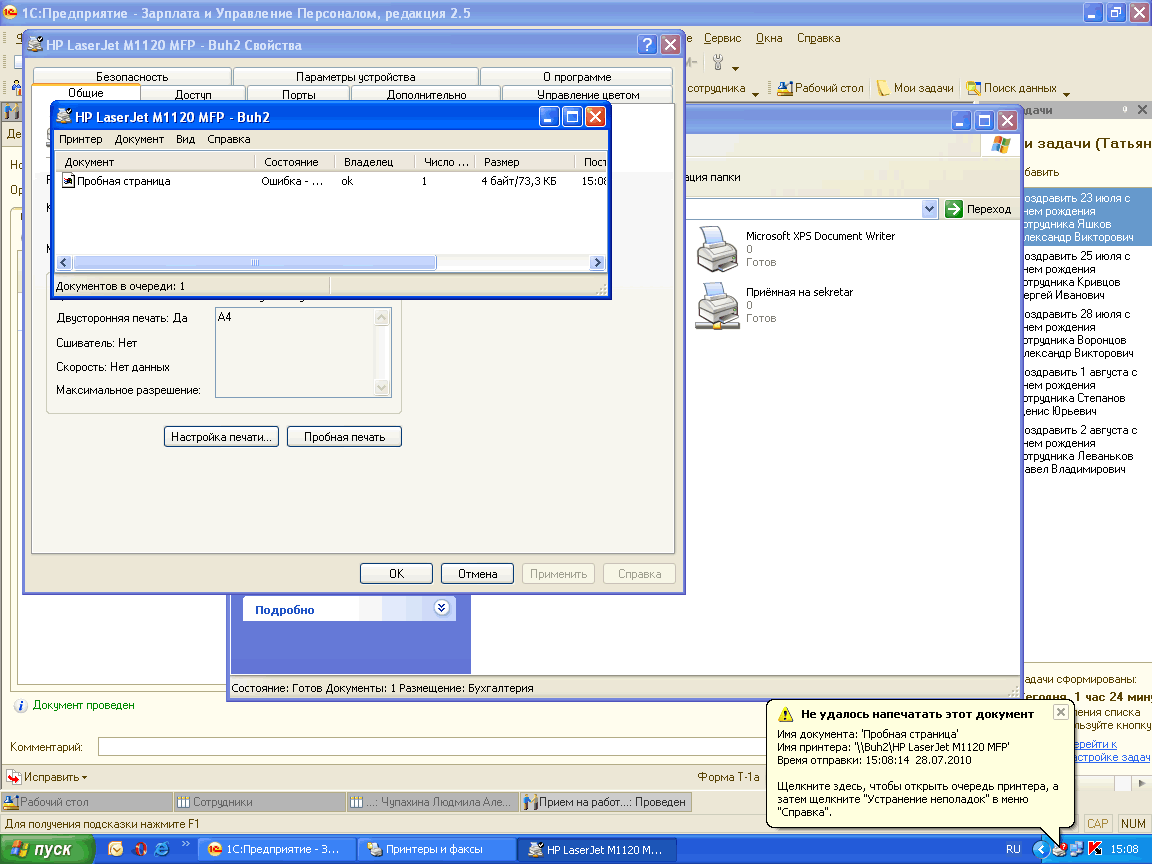Switch to 1С:Предприятие on the taskbar
The height and width of the screenshot is (864, 1152).
[x=278, y=849]
